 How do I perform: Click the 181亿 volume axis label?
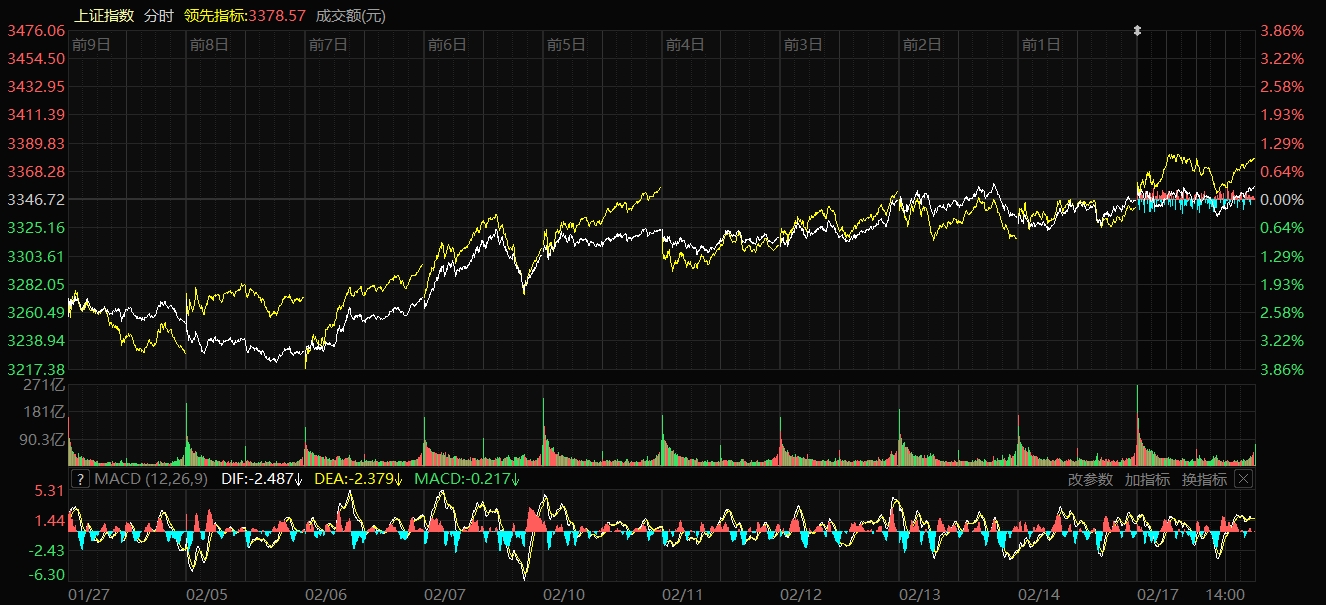coord(44,412)
